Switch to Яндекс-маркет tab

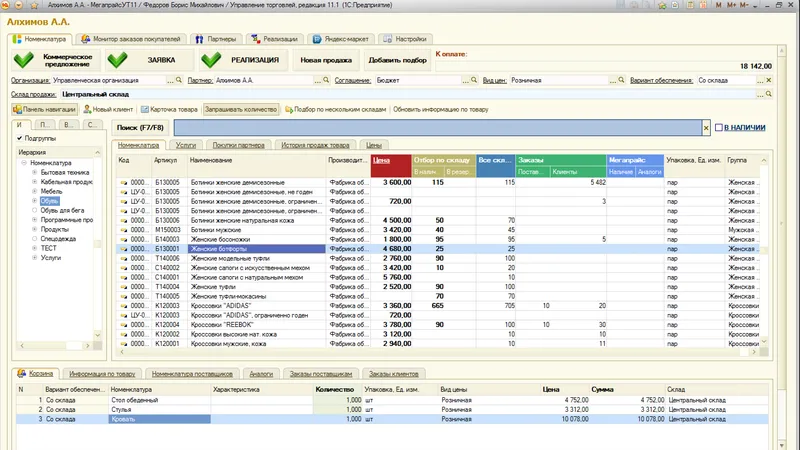click(x=341, y=39)
